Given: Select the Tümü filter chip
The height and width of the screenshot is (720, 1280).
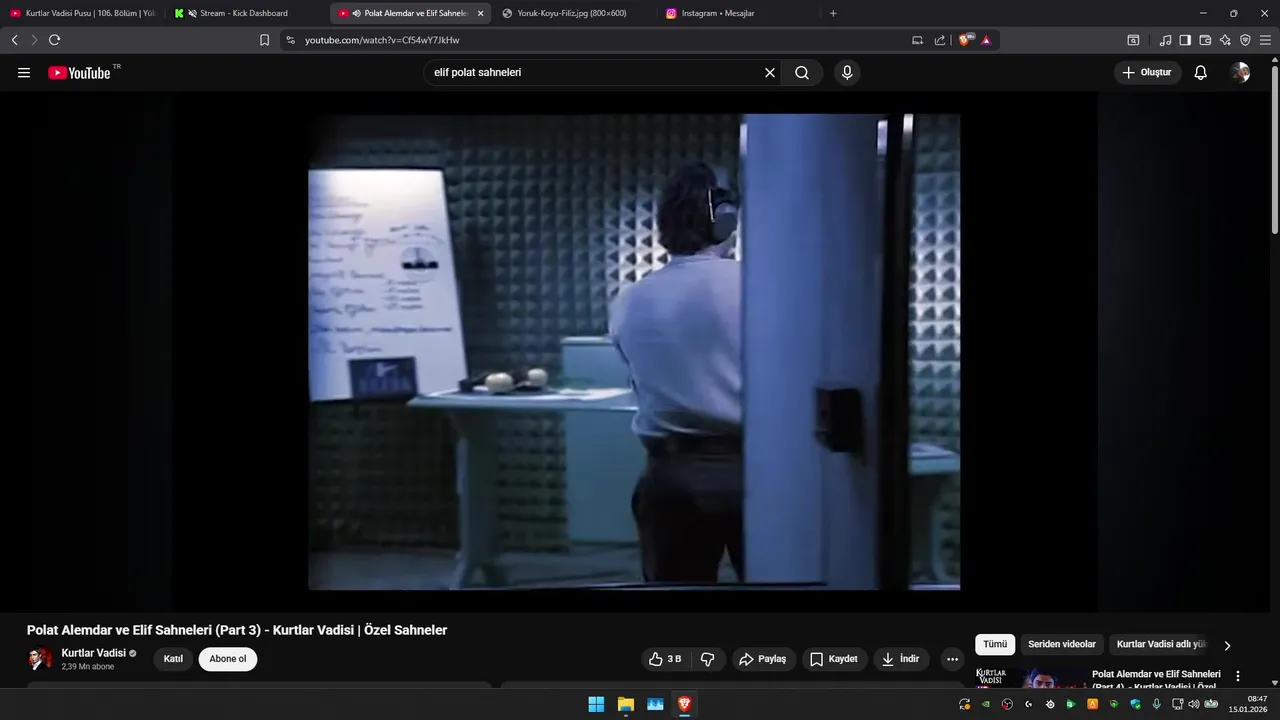Looking at the screenshot, I should (x=995, y=644).
